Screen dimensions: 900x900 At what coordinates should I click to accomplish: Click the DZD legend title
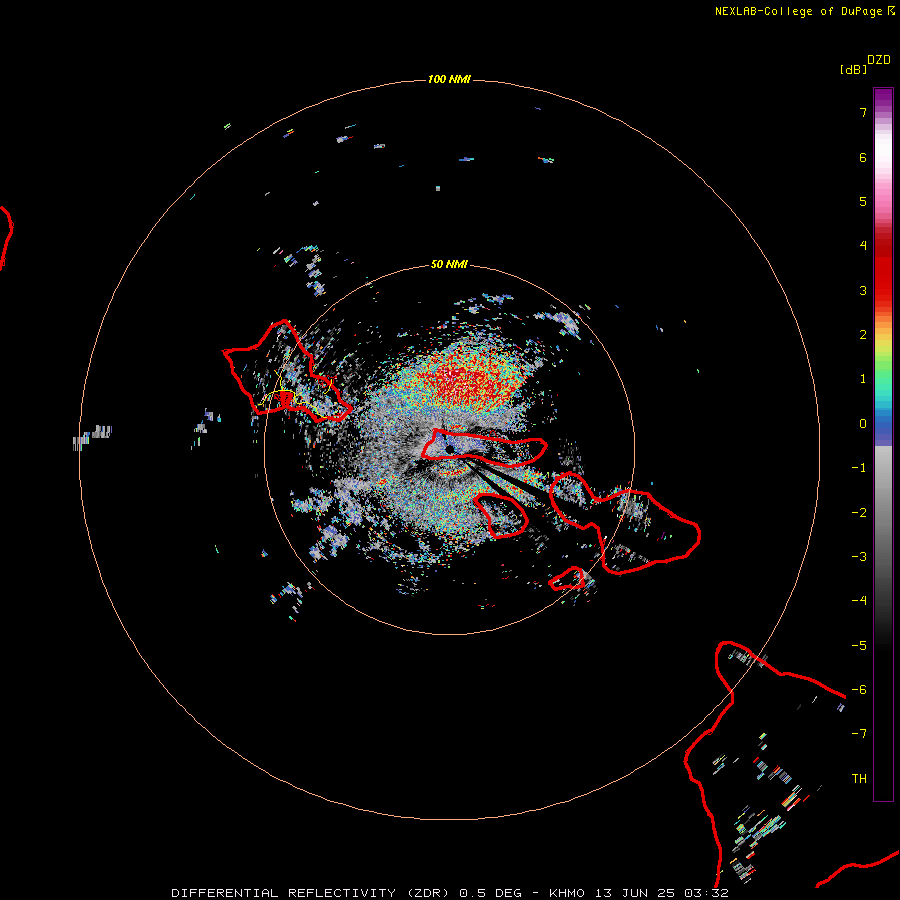[879, 60]
